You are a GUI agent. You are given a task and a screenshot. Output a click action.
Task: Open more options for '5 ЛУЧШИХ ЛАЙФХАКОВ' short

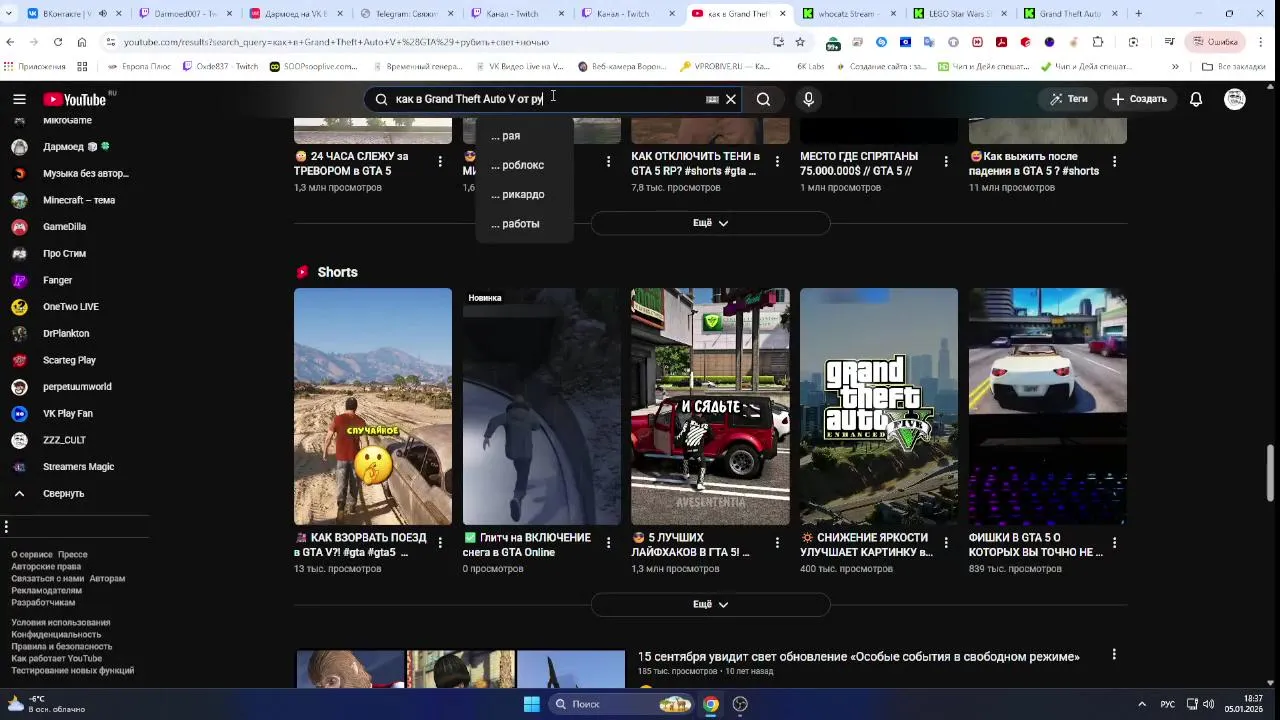[777, 543]
